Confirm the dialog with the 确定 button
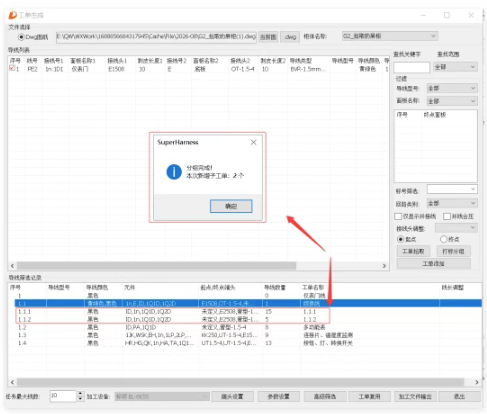Image resolution: width=487 pixels, height=414 pixels. [x=231, y=206]
